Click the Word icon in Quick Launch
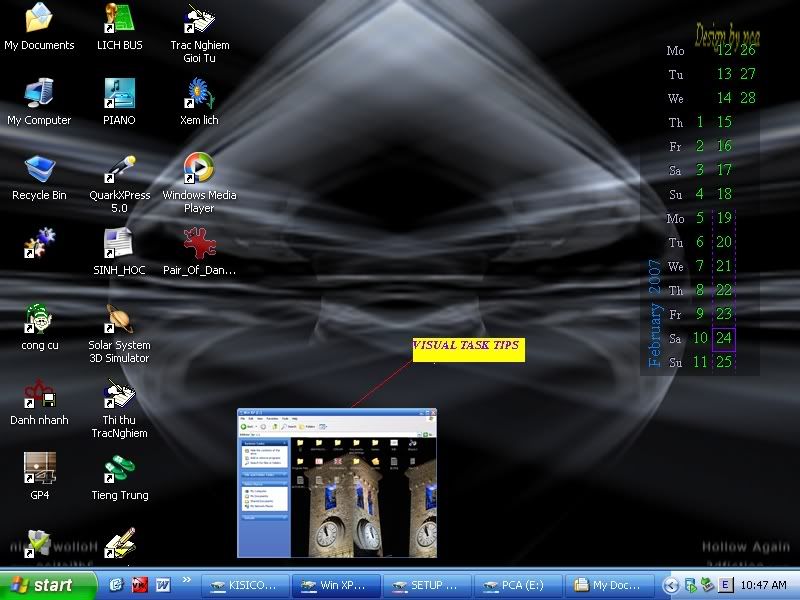Image resolution: width=800 pixels, height=600 pixels. 162,585
